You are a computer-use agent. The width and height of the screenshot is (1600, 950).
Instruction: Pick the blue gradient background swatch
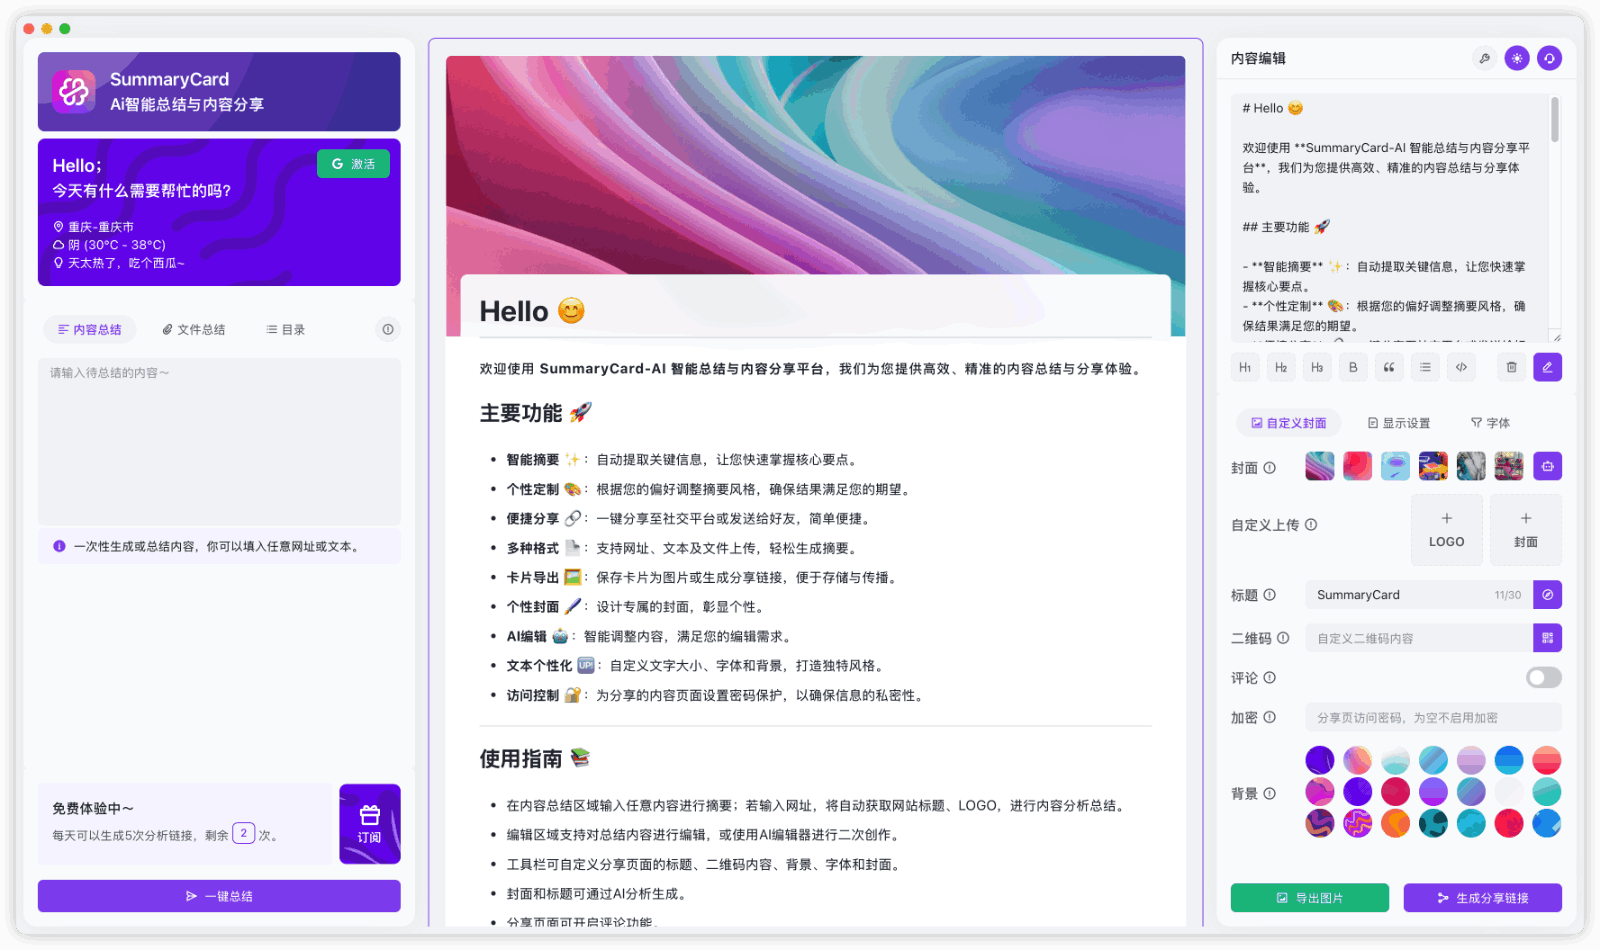(x=1508, y=760)
